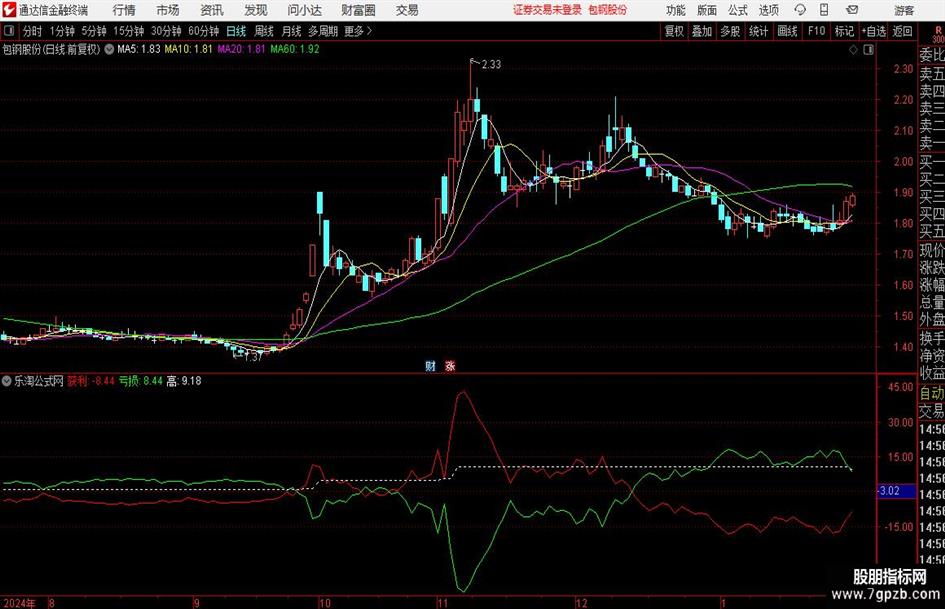Click the 1.37 low price label
The width and height of the screenshot is (945, 609).
coord(253,357)
